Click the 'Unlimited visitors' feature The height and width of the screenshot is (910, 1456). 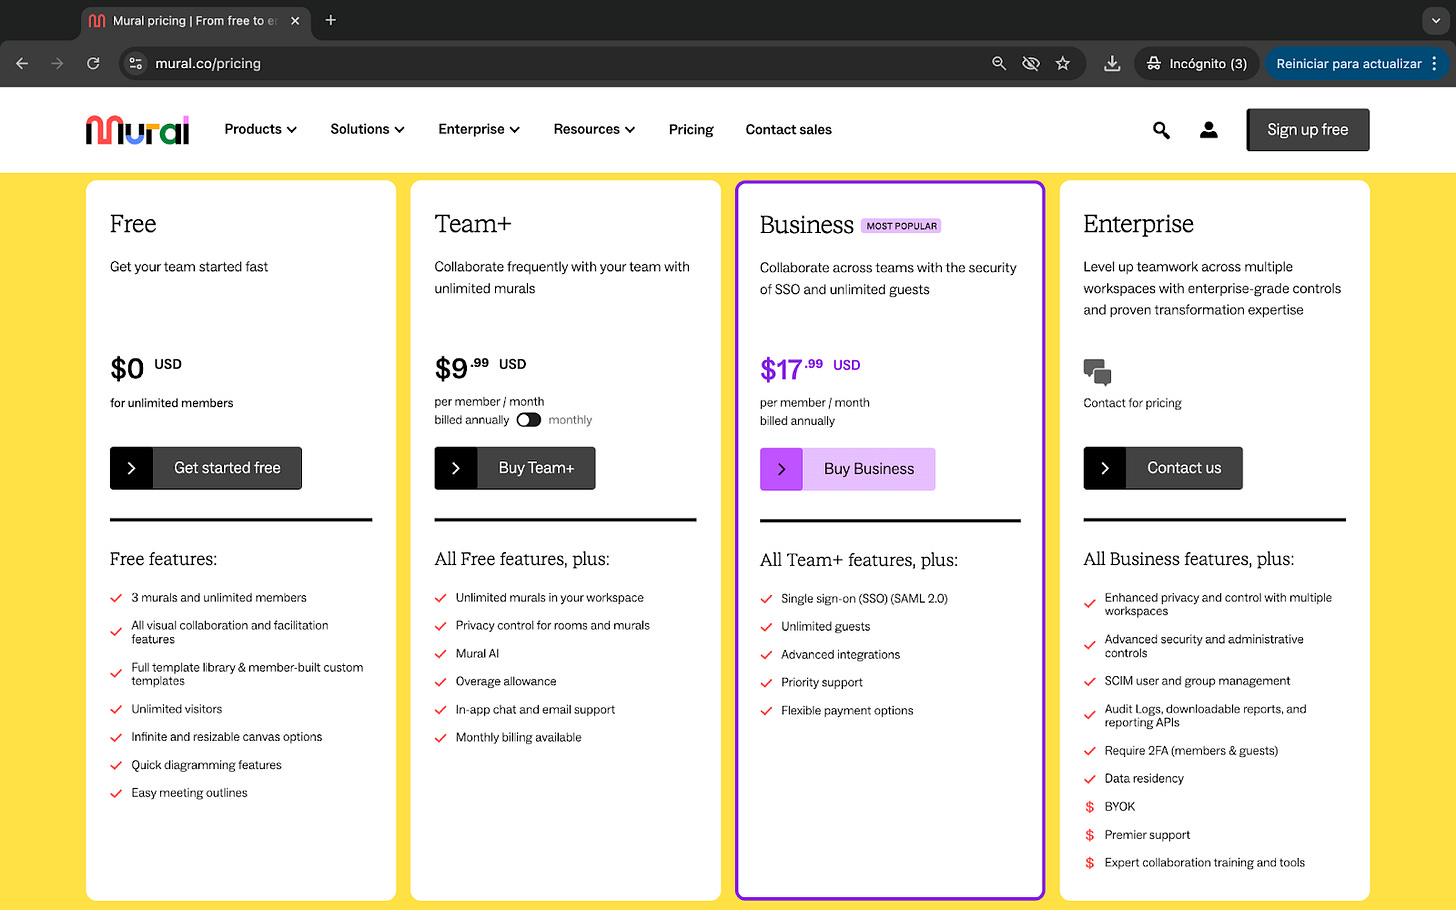pyautogui.click(x=177, y=709)
